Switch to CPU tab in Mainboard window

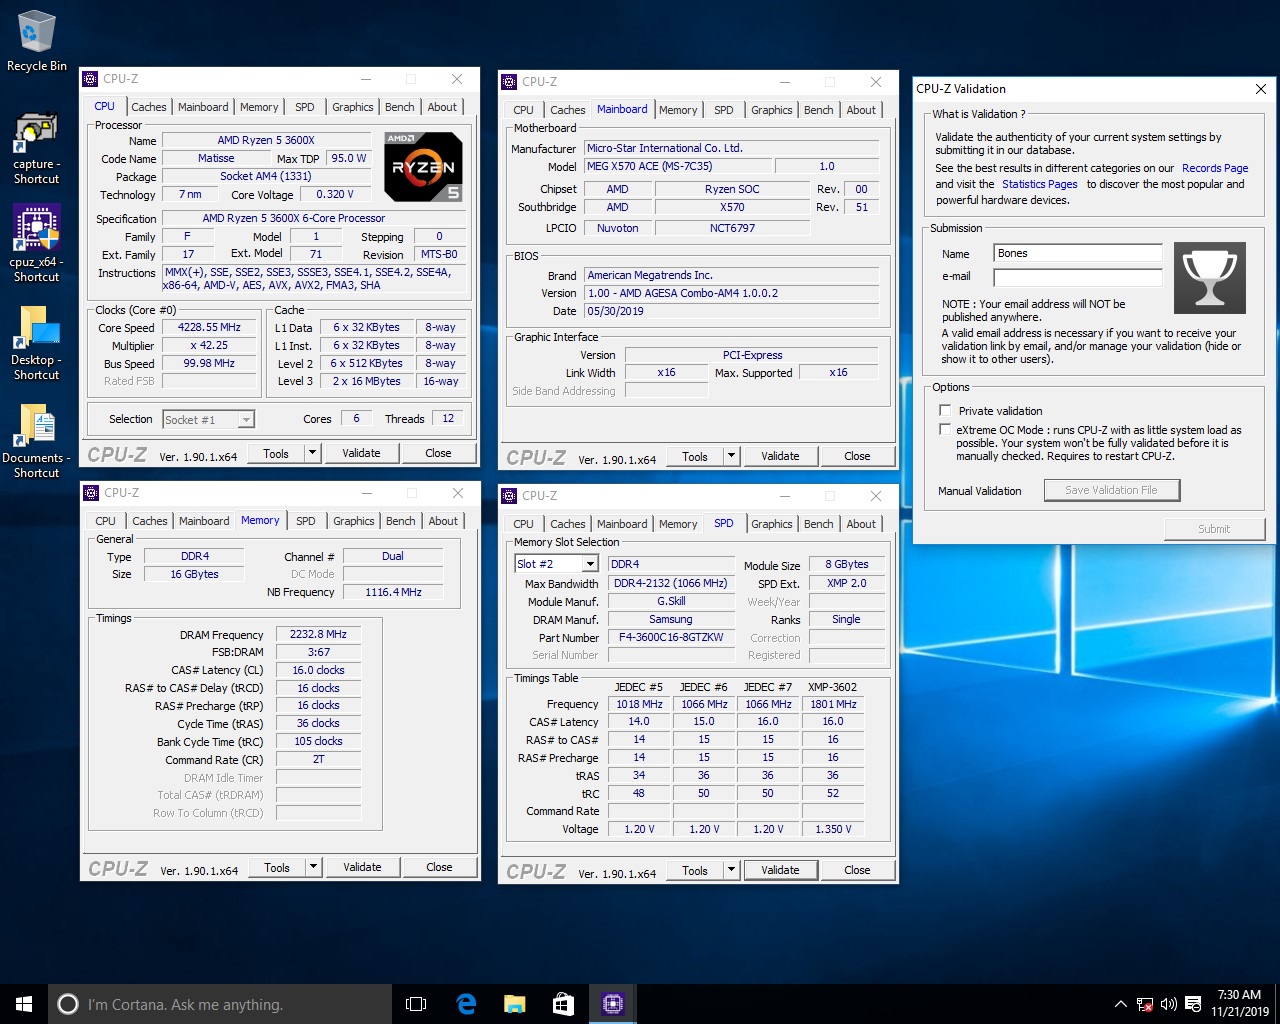(x=524, y=110)
